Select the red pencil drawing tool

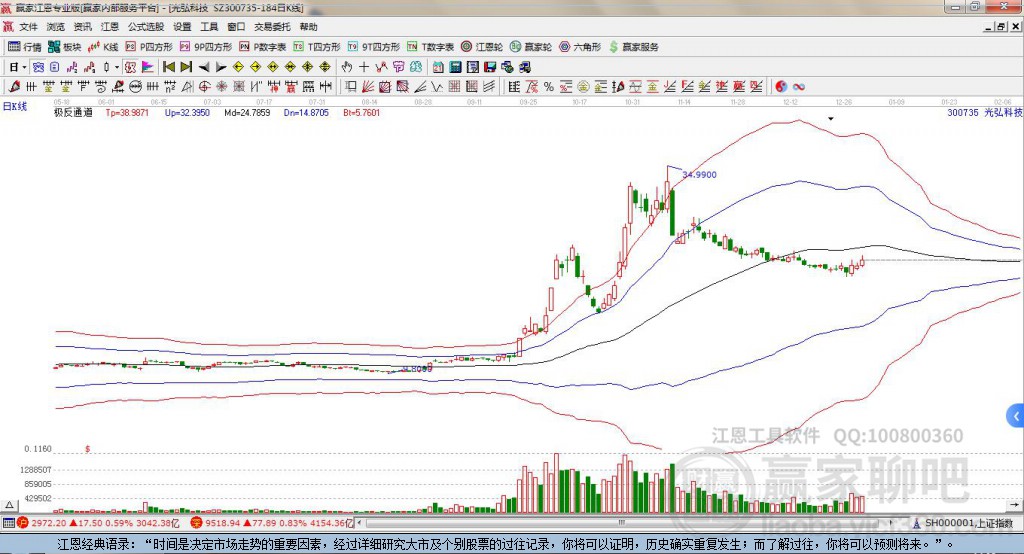(14, 86)
